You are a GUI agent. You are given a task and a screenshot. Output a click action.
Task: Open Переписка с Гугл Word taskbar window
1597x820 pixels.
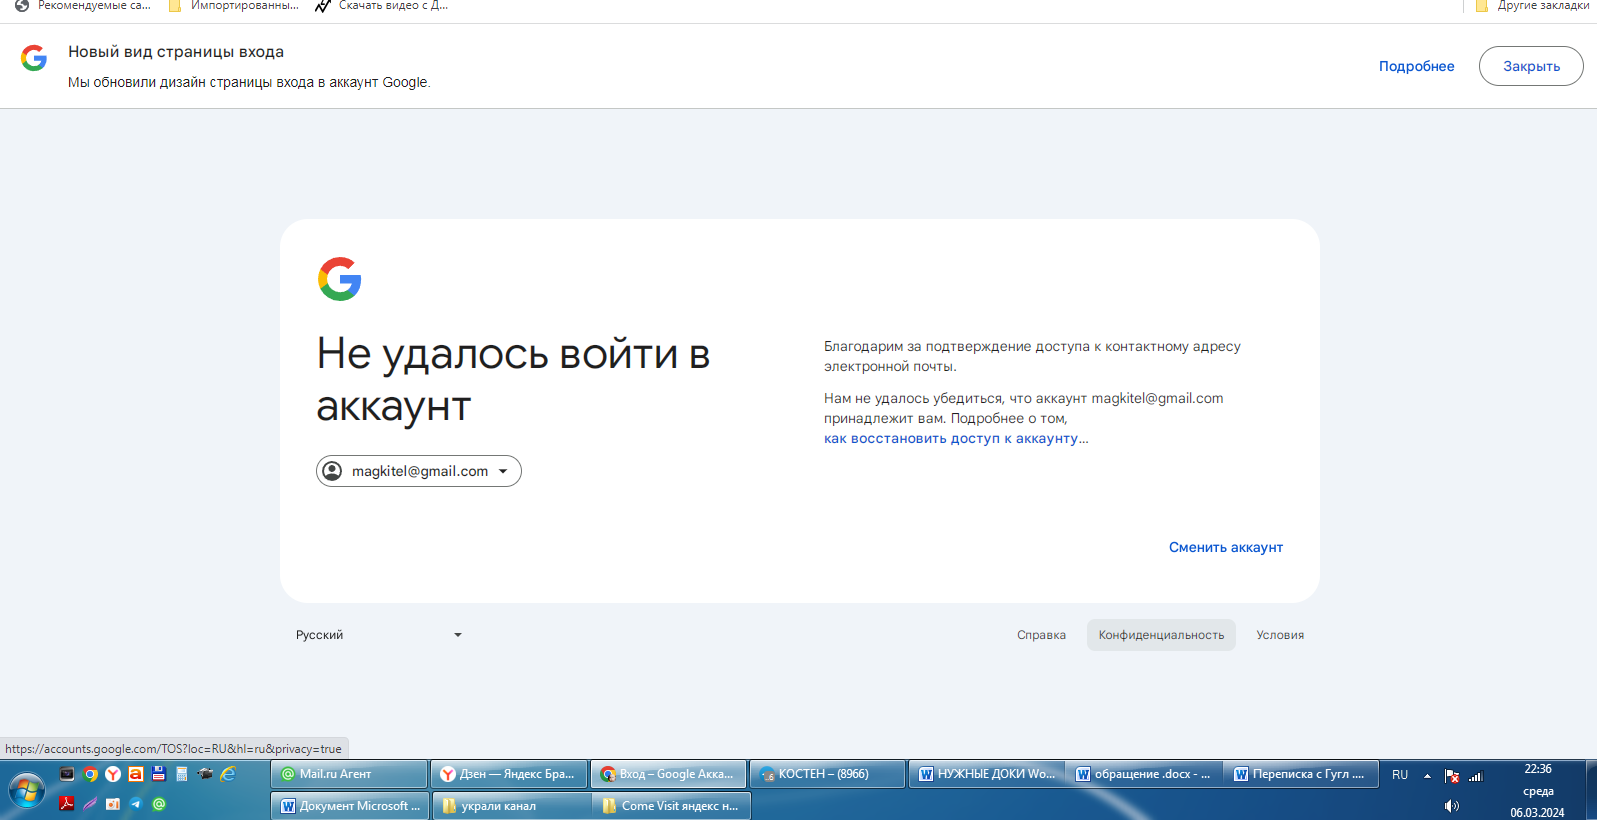coord(1302,774)
